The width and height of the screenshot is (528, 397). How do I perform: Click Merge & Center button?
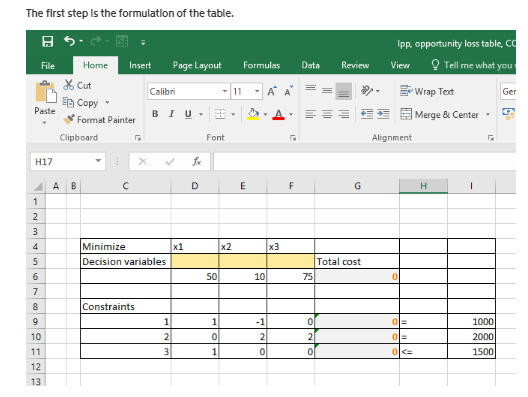tap(439, 114)
